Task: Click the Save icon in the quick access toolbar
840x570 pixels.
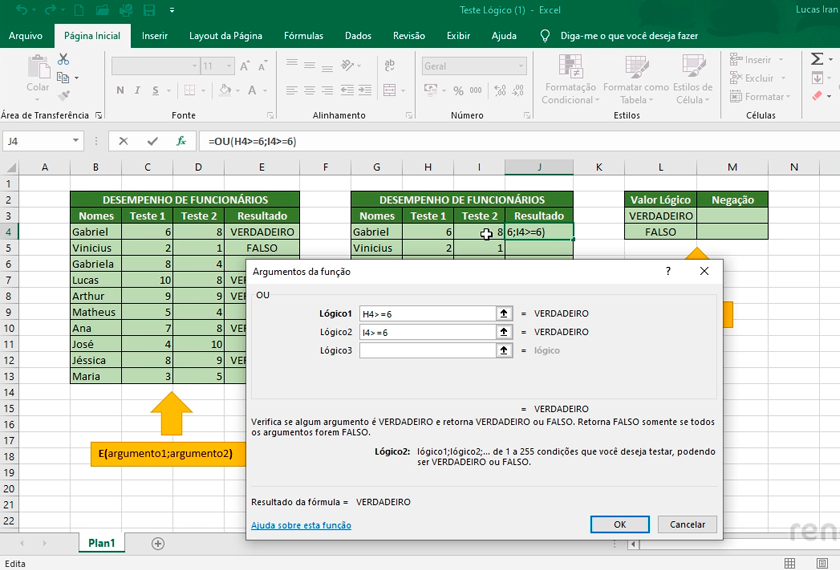Action: tap(148, 10)
